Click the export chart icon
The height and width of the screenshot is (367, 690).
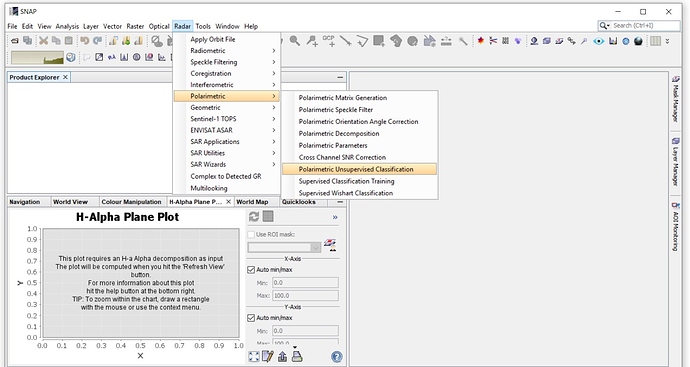point(282,356)
